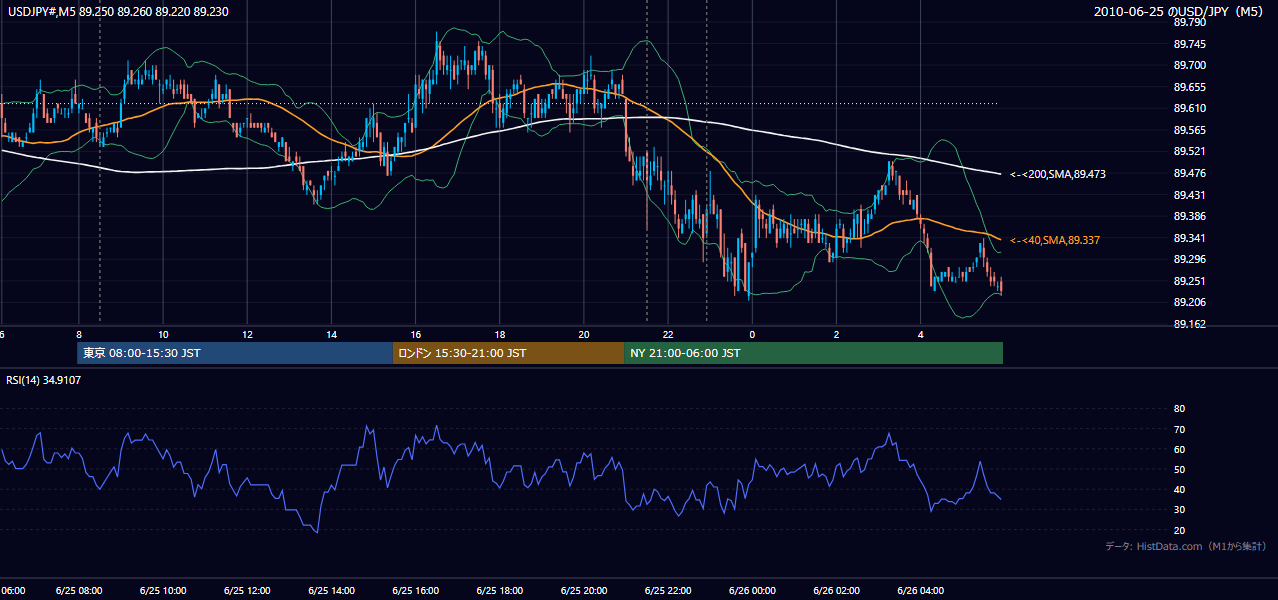This screenshot has width=1278, height=600.
Task: Click hour label 8 under the price chart
Action: click(78, 334)
